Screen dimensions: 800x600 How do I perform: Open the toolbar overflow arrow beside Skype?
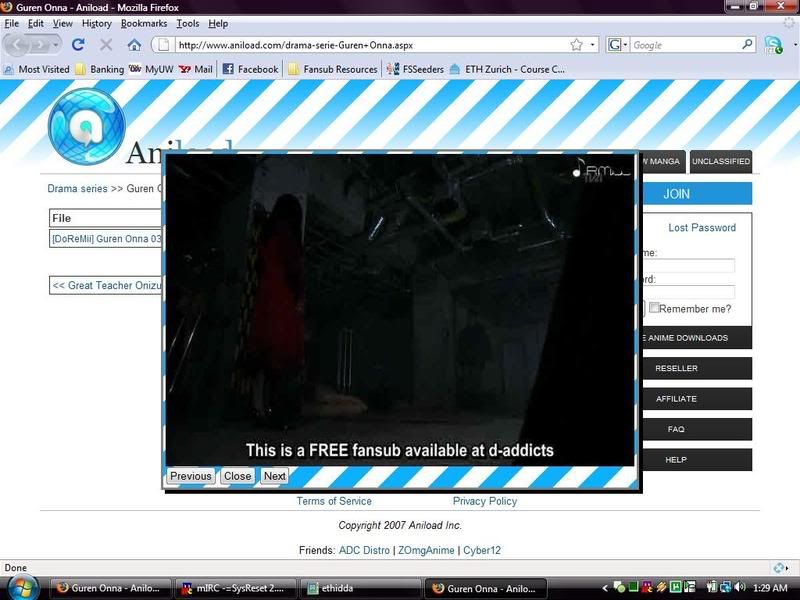pos(795,45)
